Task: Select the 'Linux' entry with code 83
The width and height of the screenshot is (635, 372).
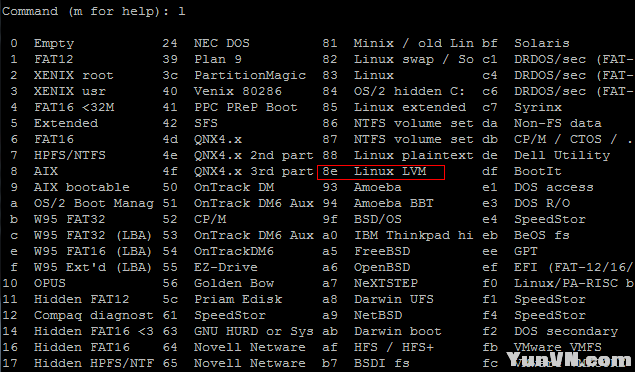Action: point(373,75)
